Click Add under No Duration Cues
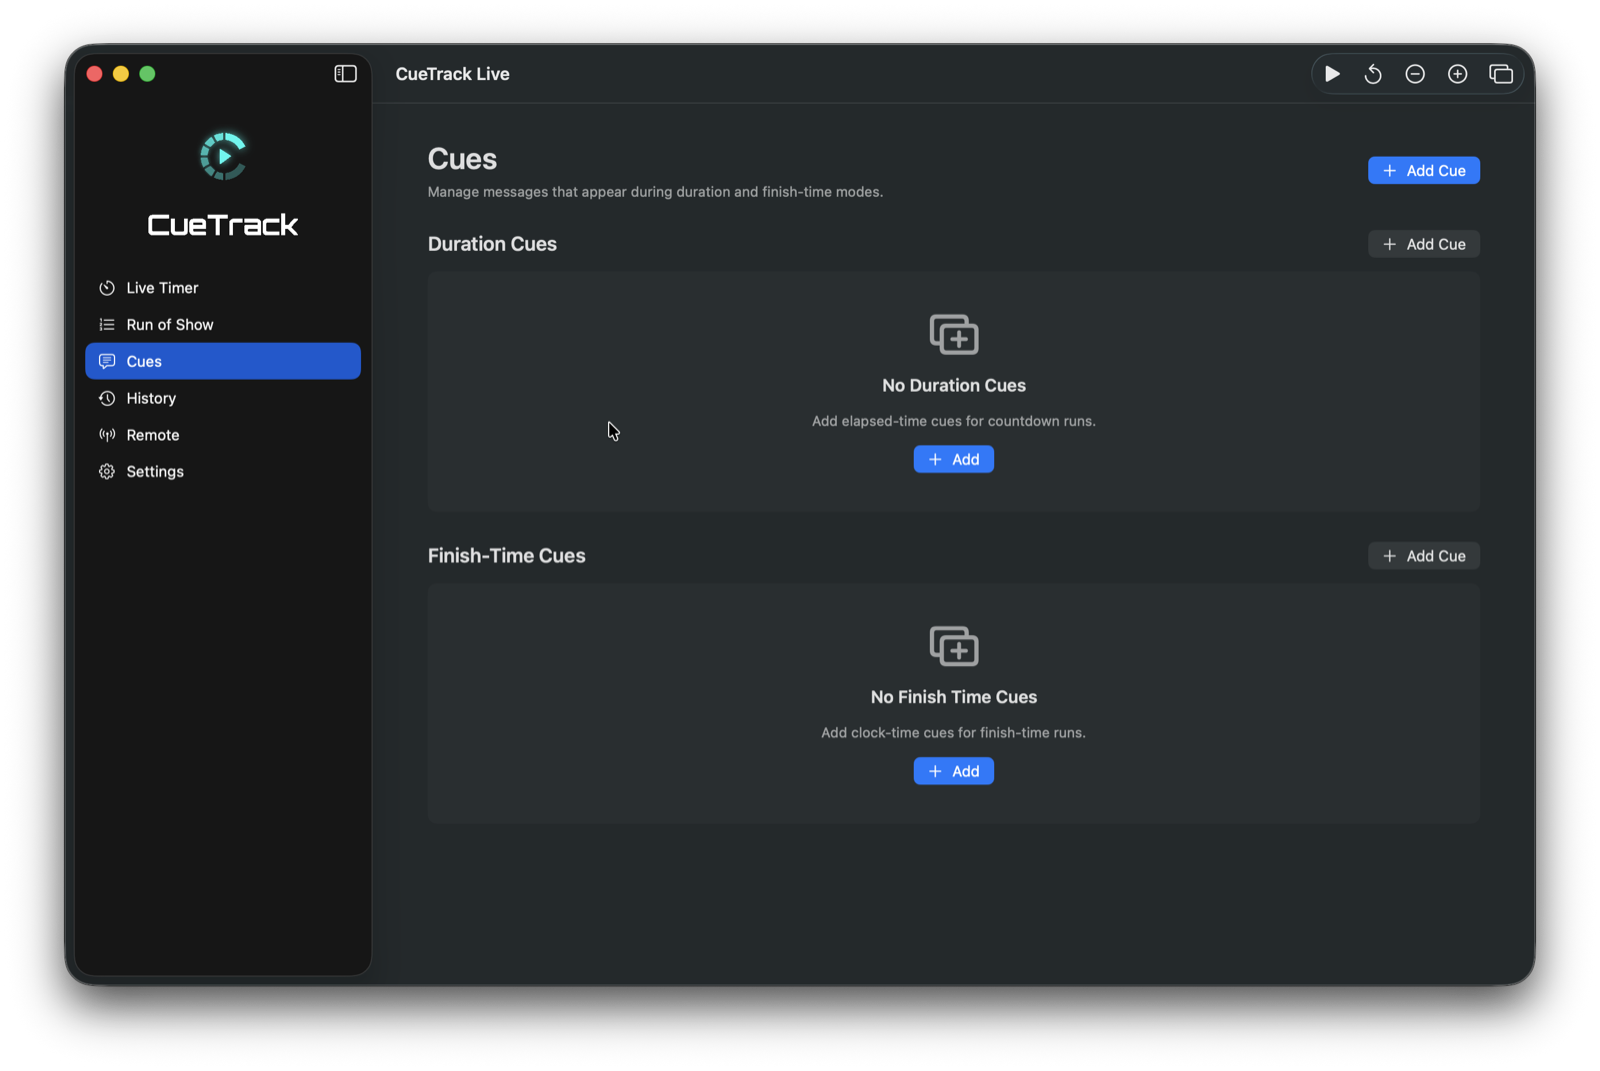The height and width of the screenshot is (1071, 1600). [x=954, y=459]
